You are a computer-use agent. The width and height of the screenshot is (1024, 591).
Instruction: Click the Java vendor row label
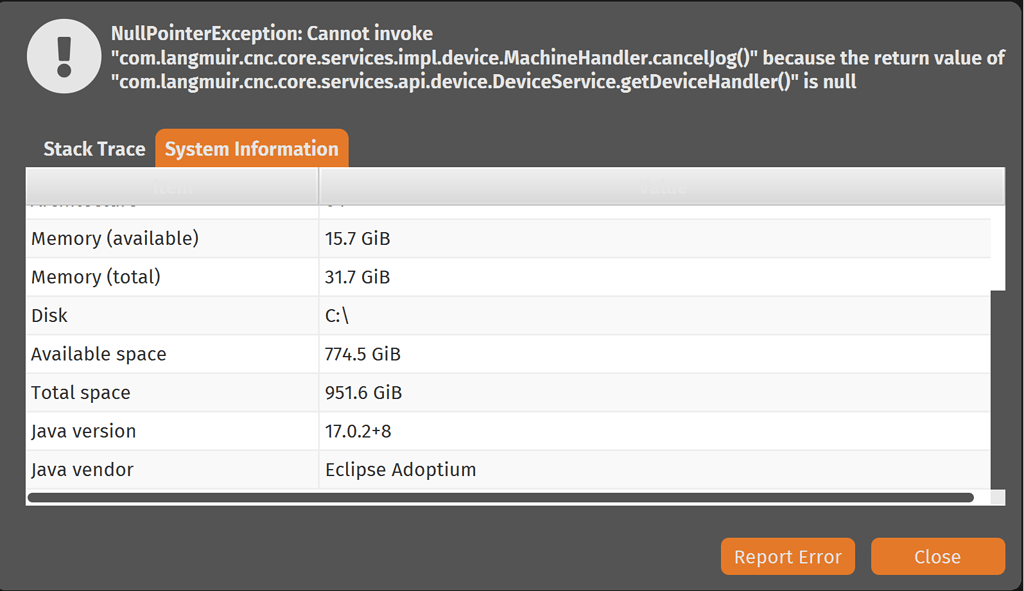point(83,470)
